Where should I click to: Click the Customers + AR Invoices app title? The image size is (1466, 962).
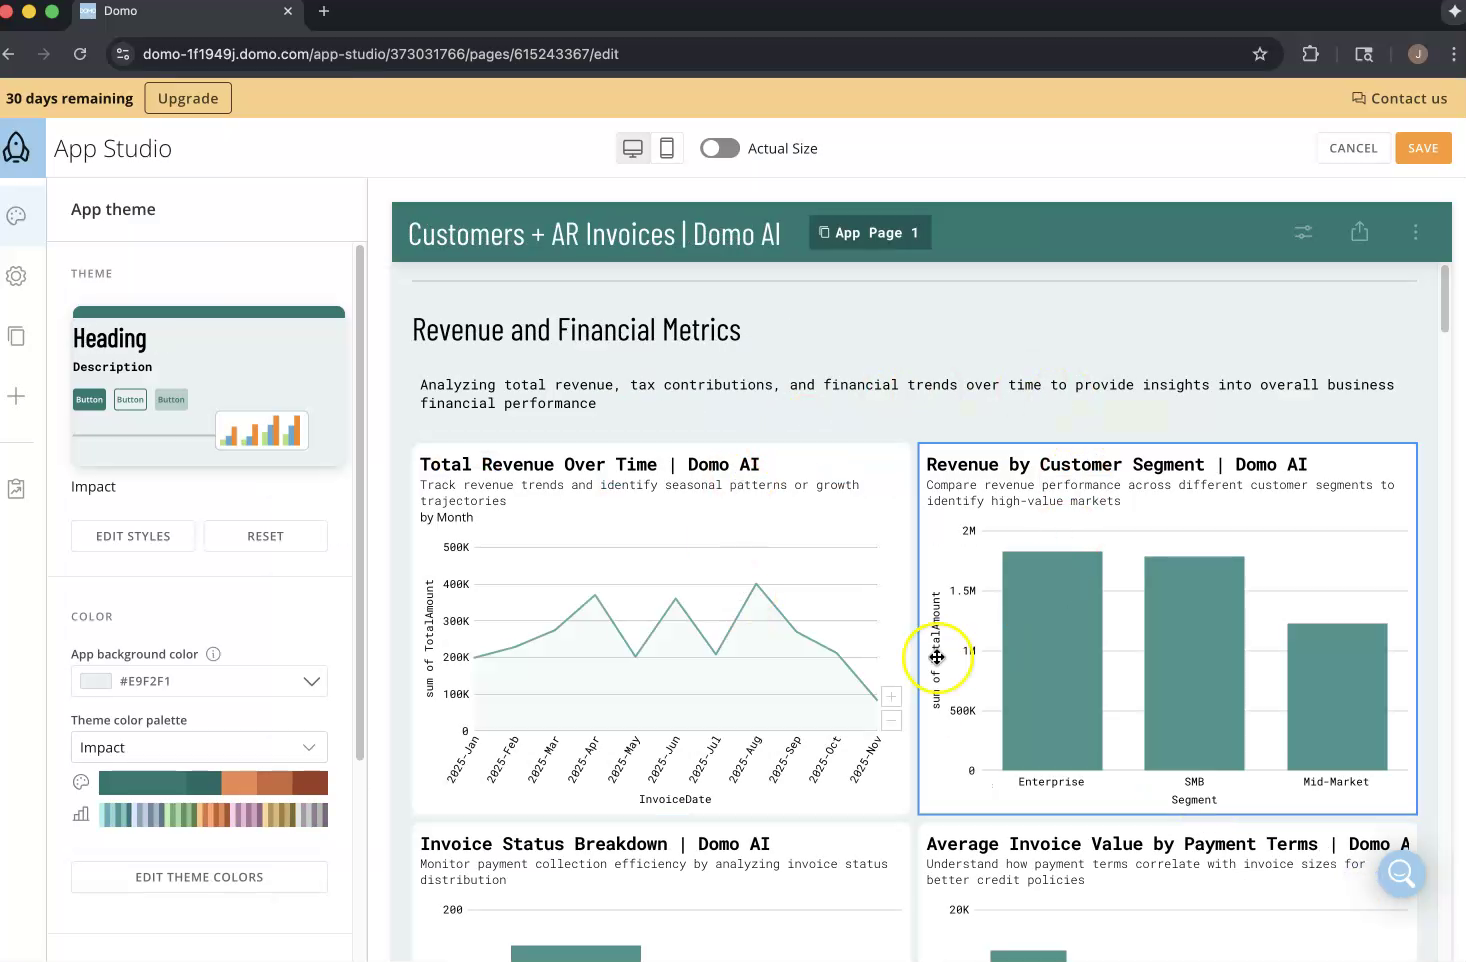(x=594, y=234)
